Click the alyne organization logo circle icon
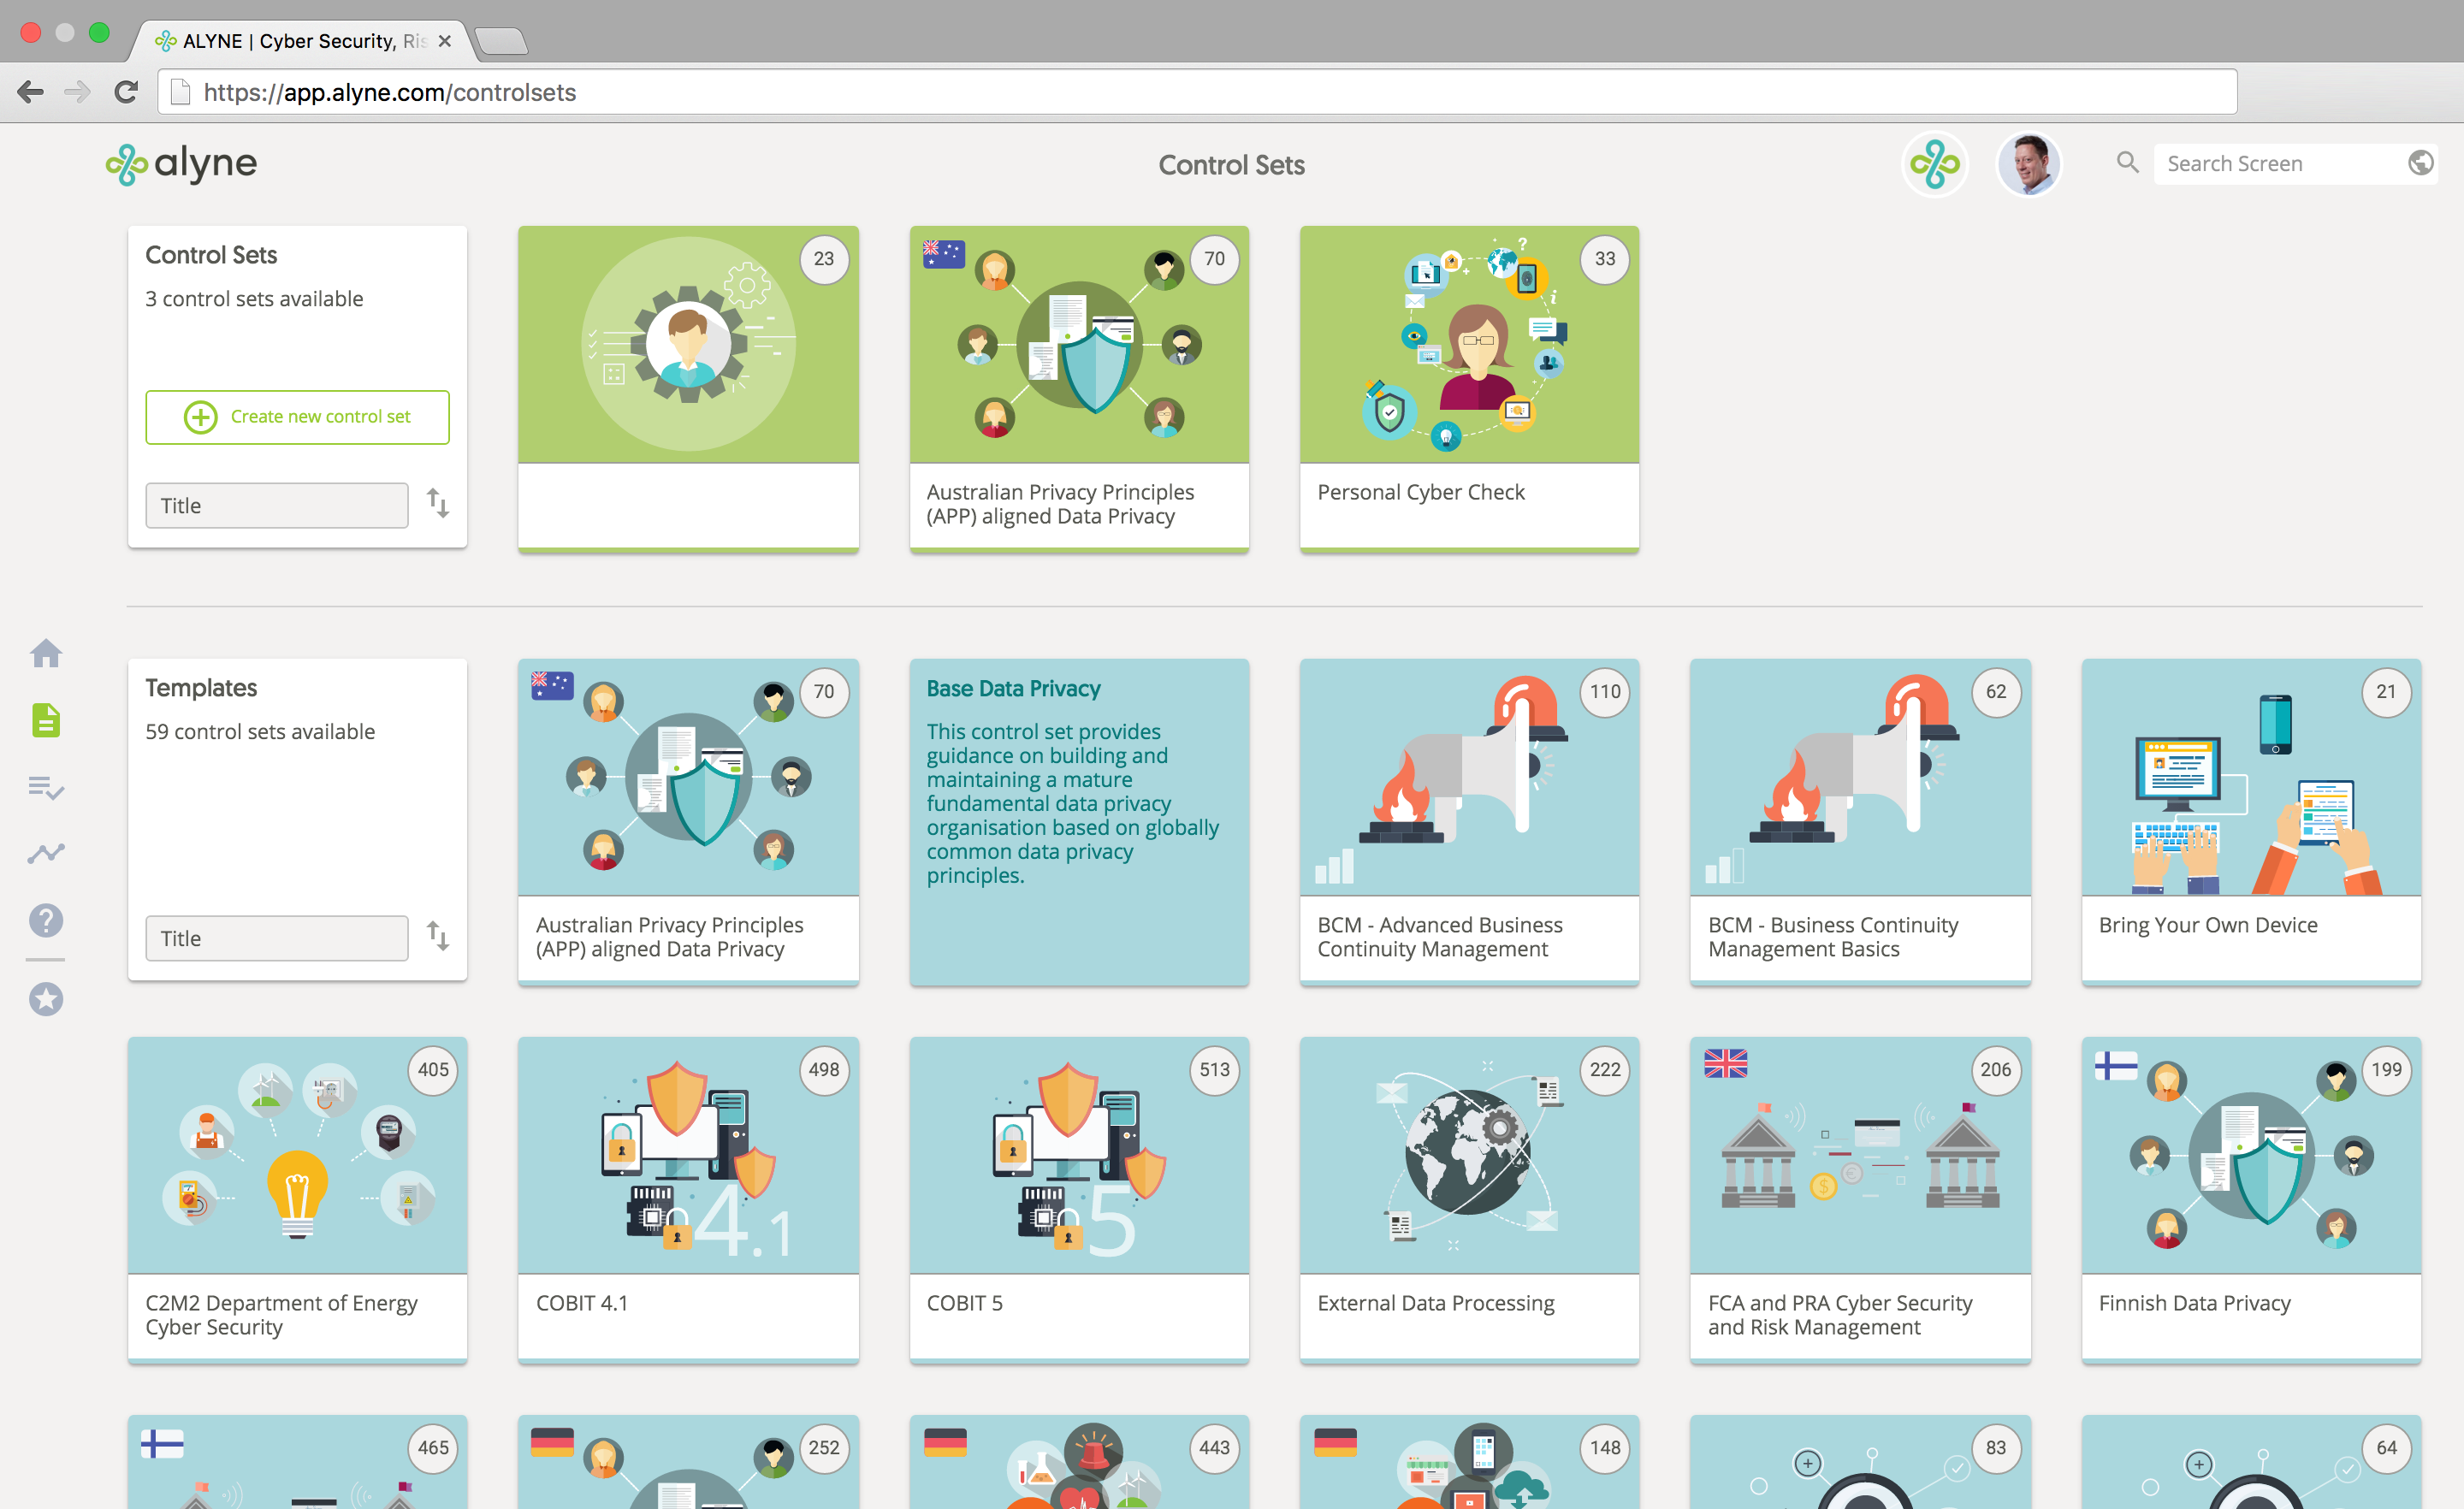 point(1934,164)
